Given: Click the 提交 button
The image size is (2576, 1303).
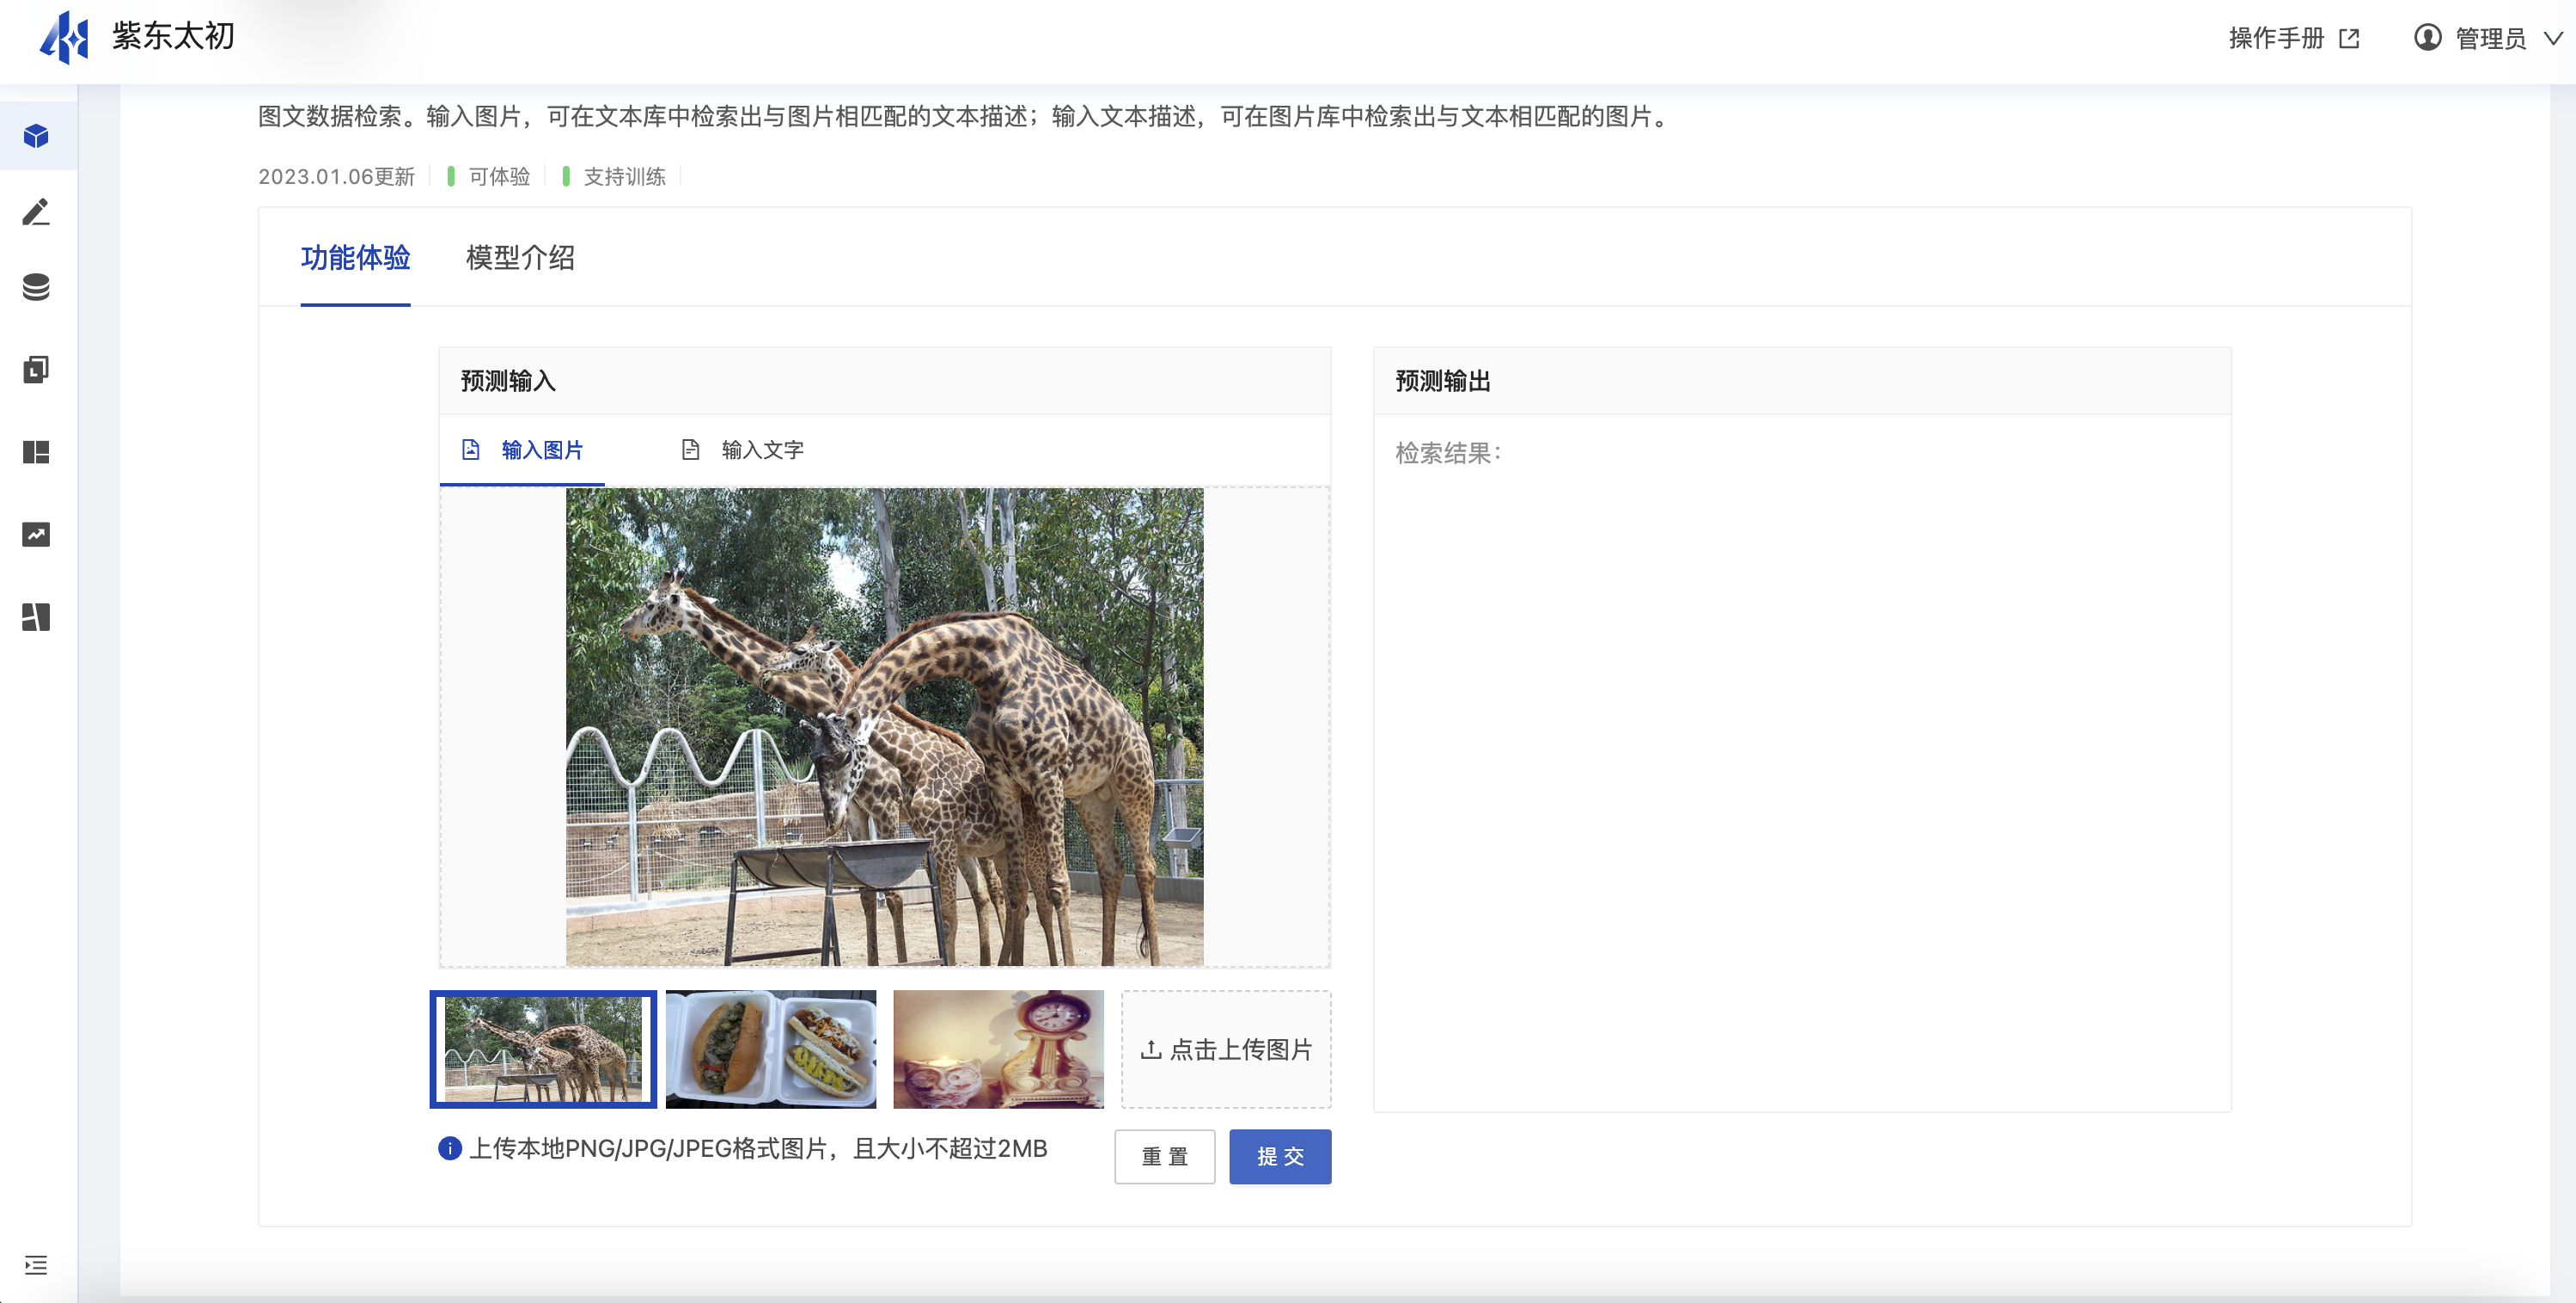Looking at the screenshot, I should pyautogui.click(x=1280, y=1156).
